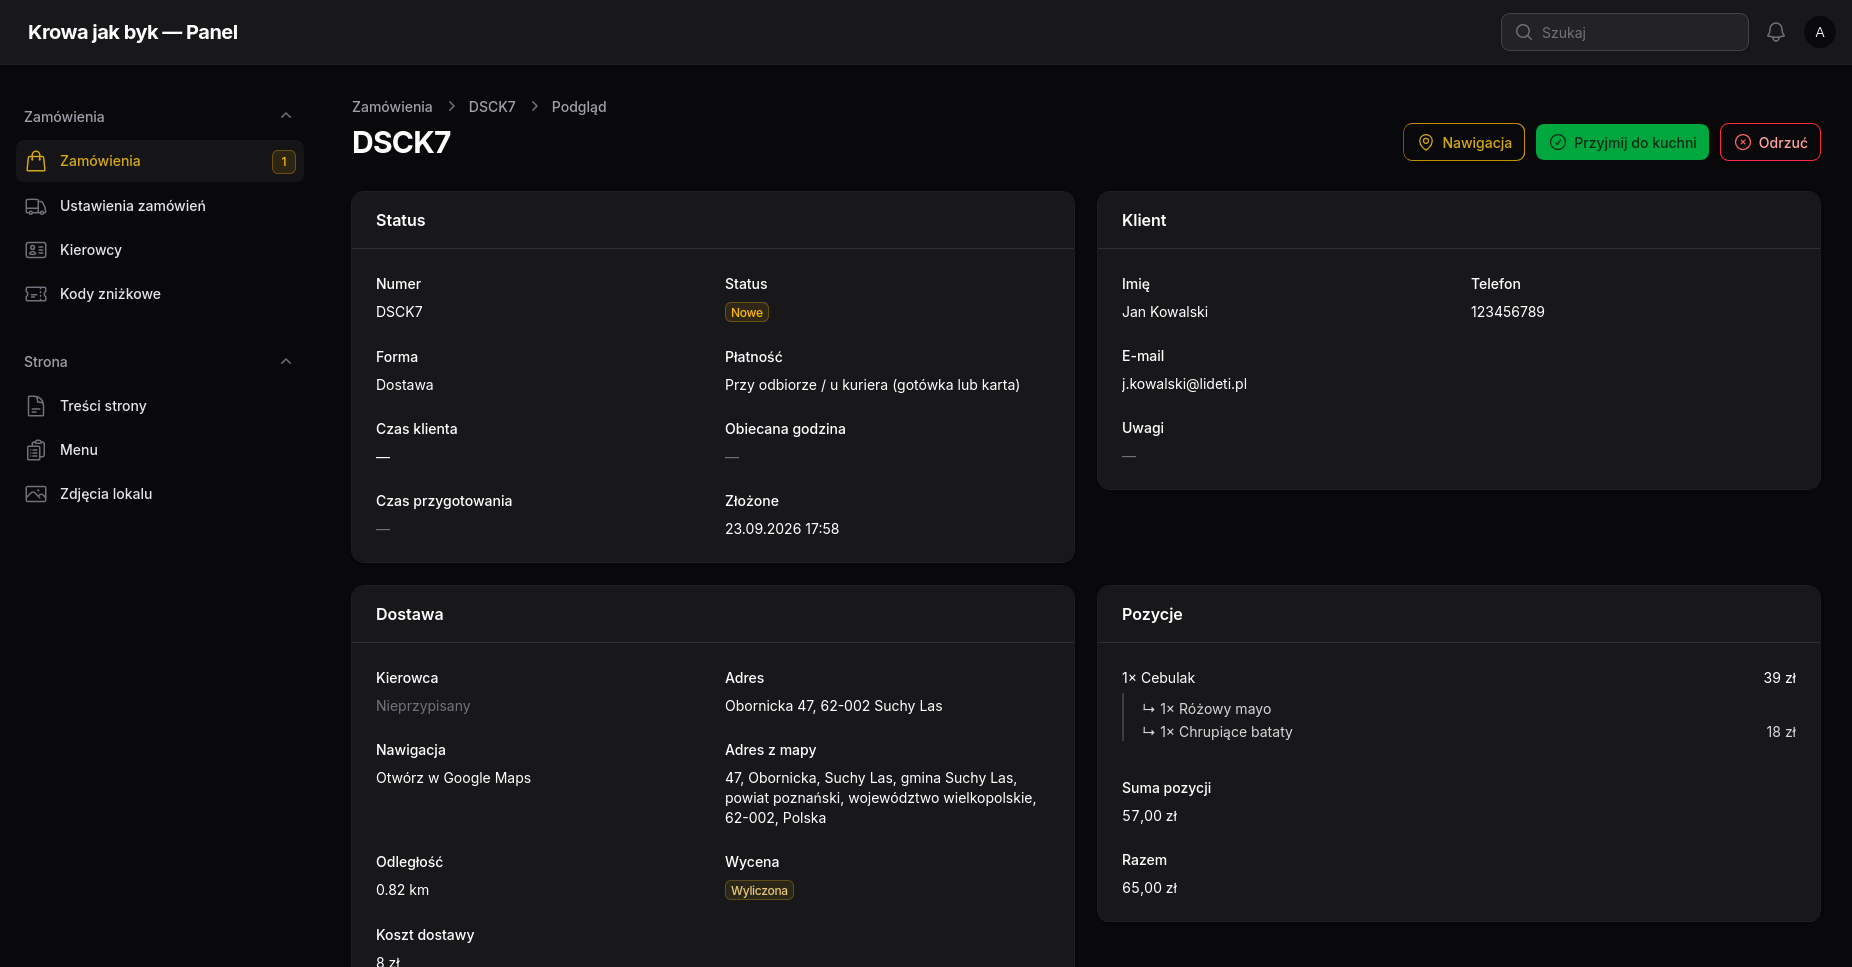Focus the Szukaj search field
This screenshot has width=1852, height=967.
pyautogui.click(x=1624, y=32)
